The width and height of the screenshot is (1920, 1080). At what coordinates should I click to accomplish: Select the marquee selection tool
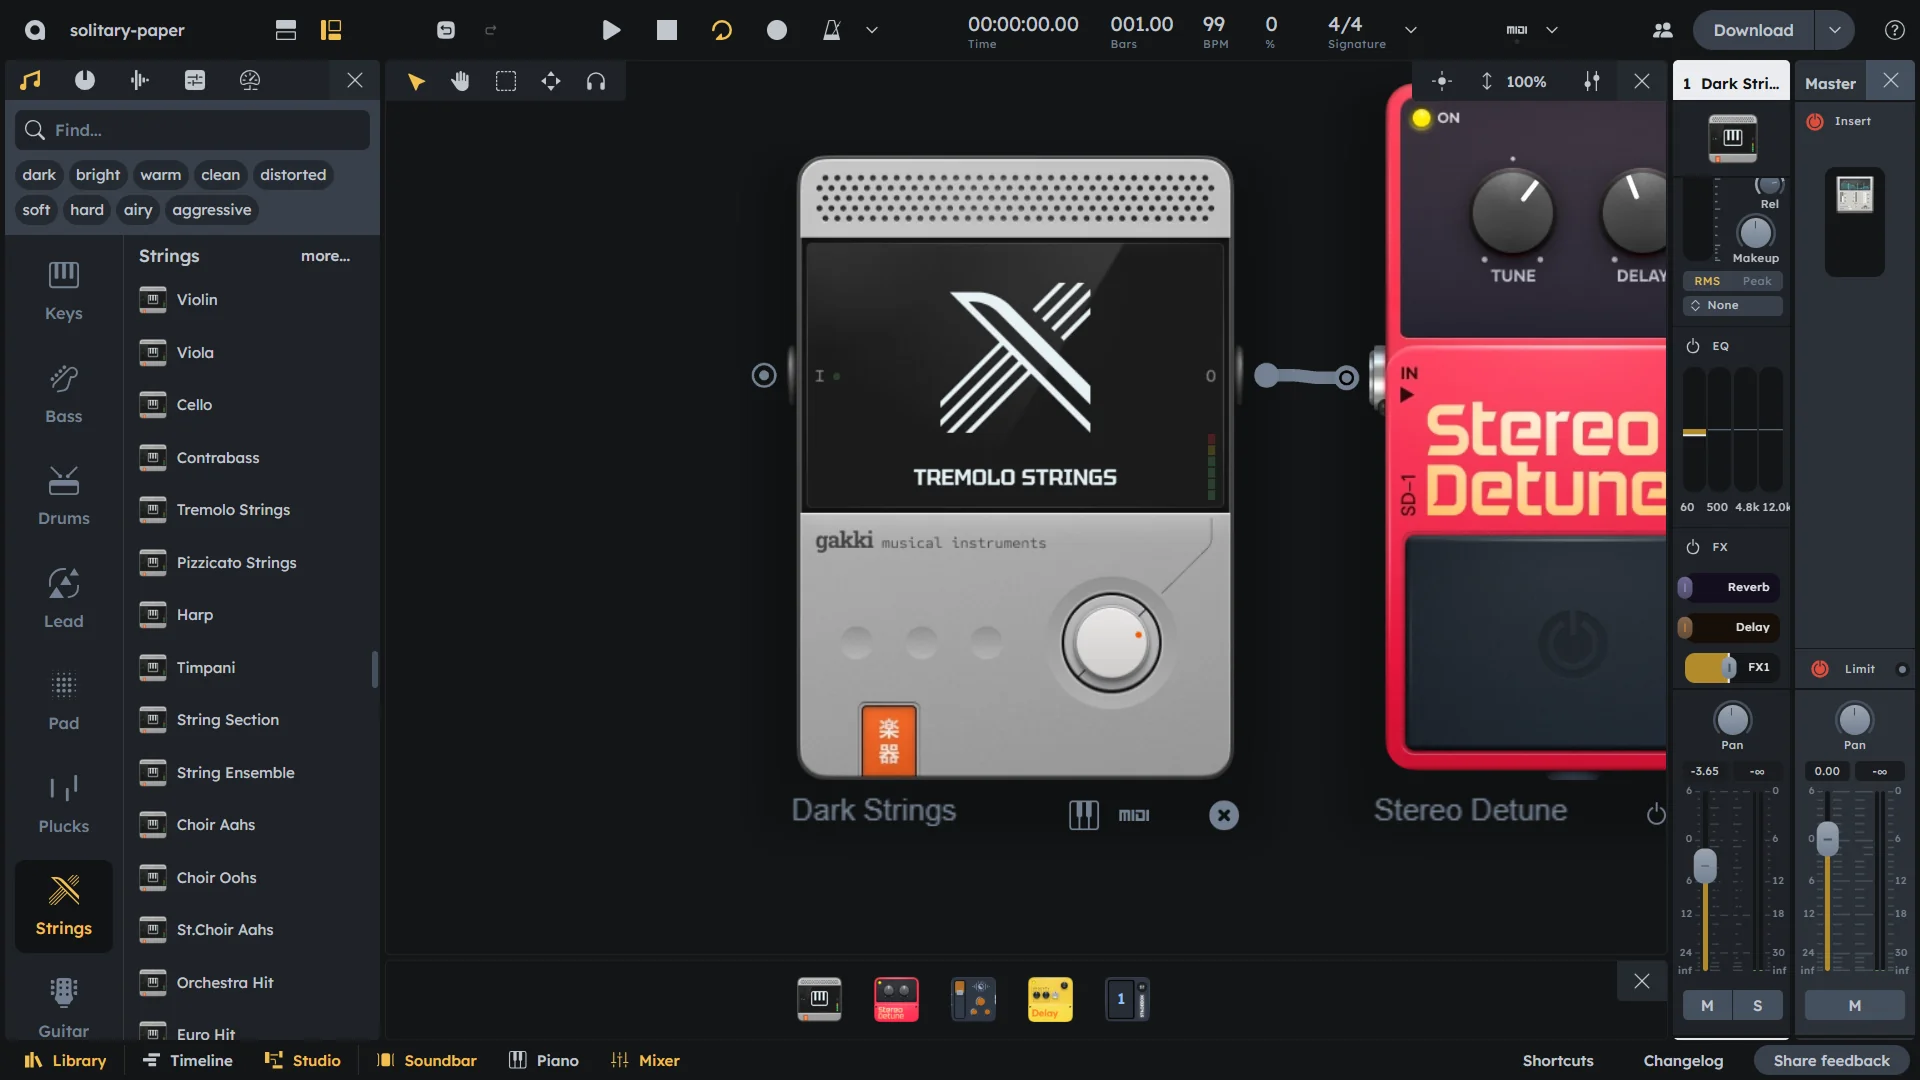tap(506, 81)
